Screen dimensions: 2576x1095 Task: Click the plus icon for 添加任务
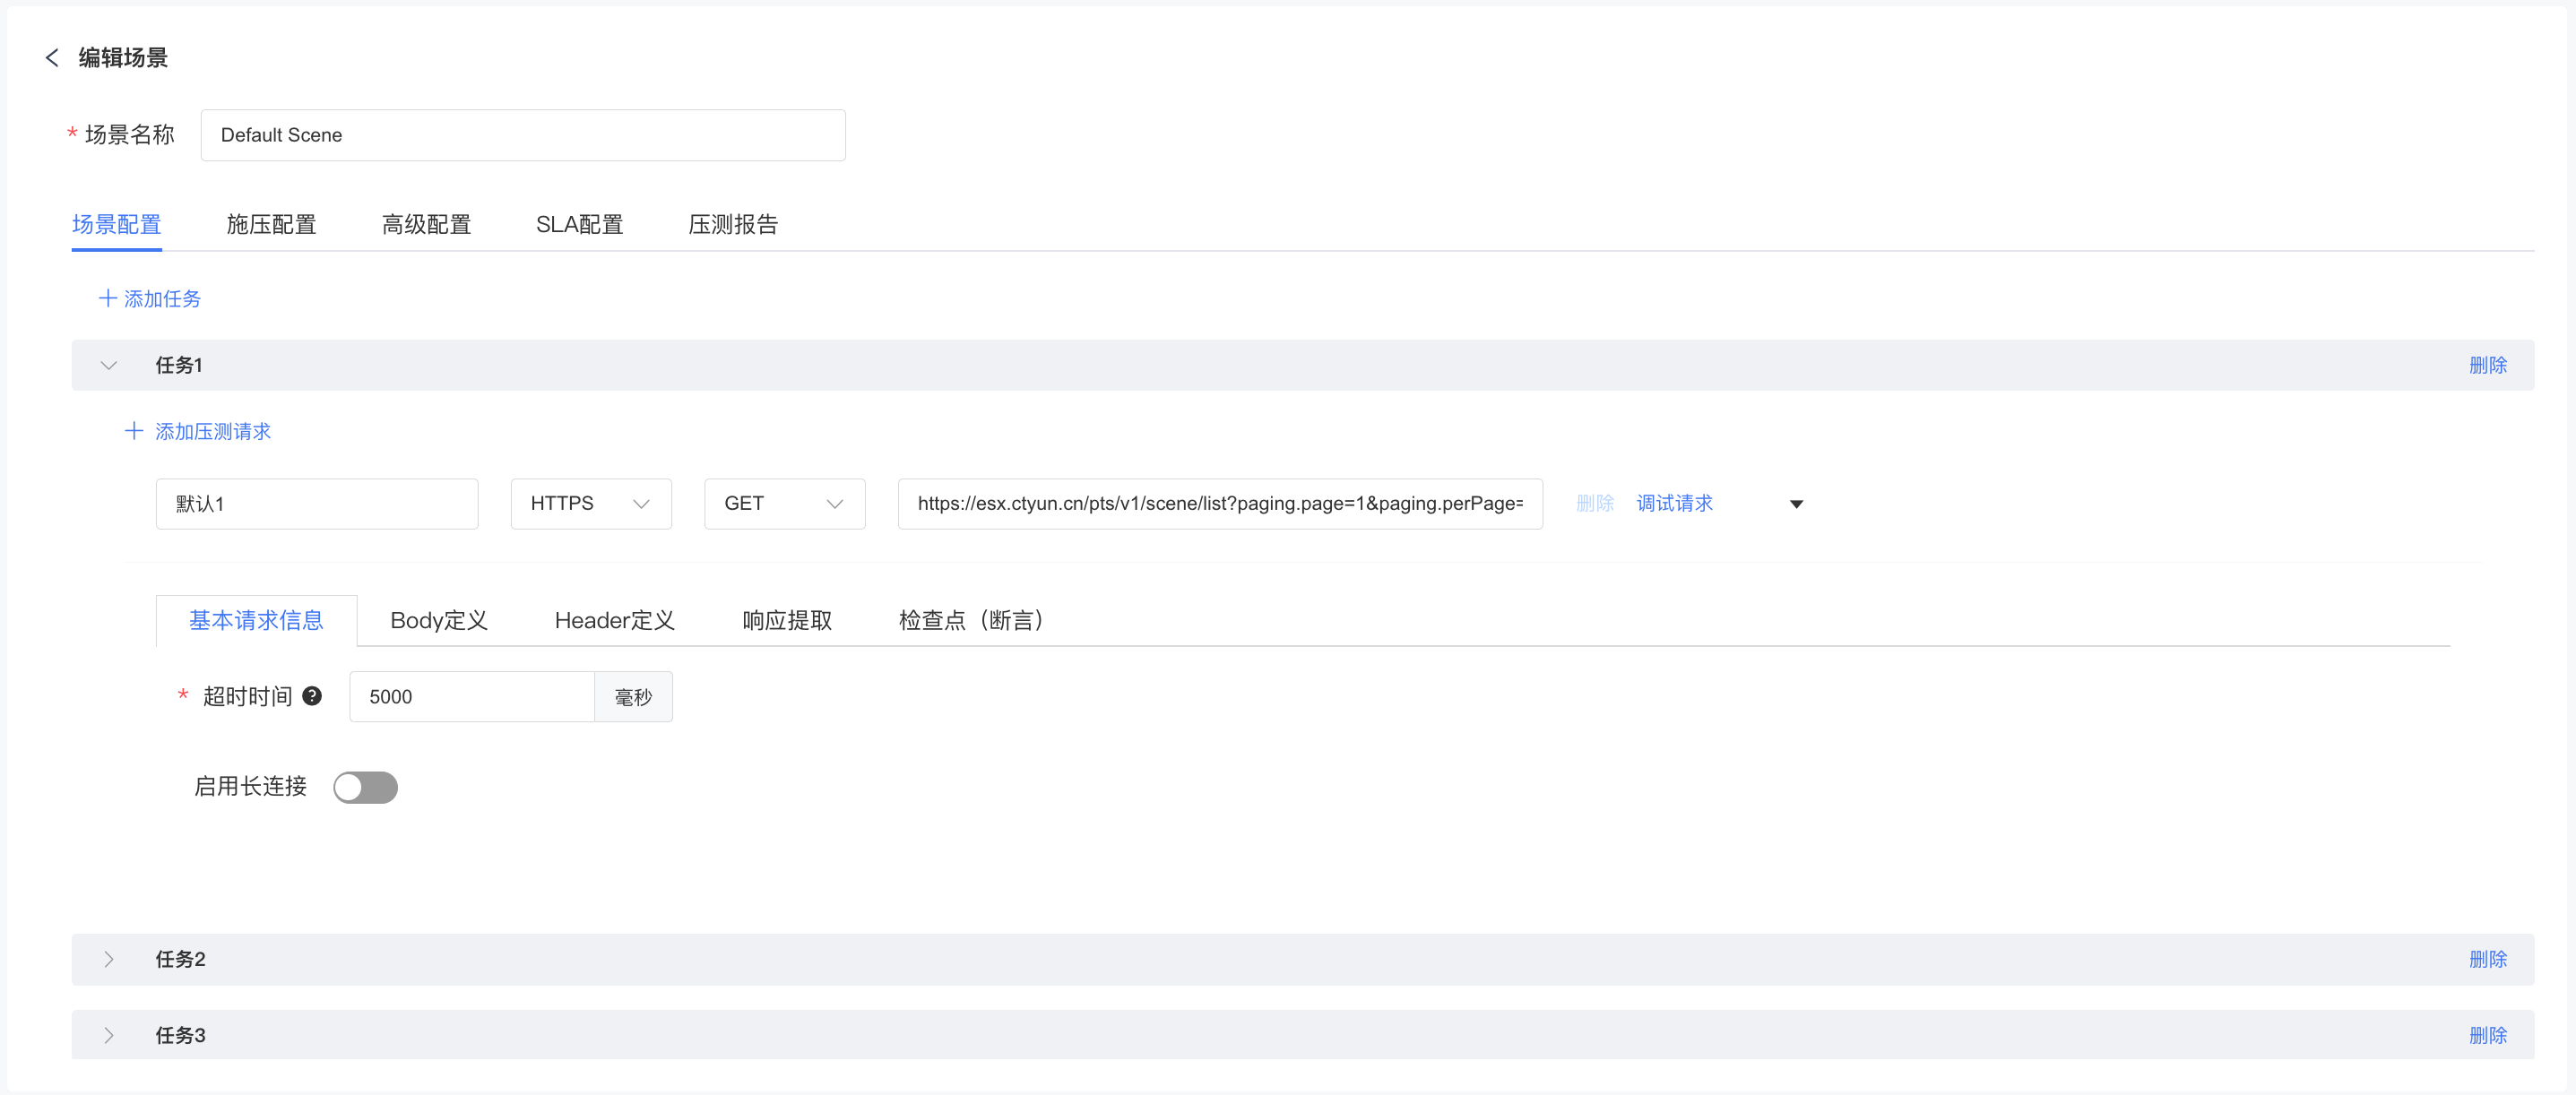(107, 298)
